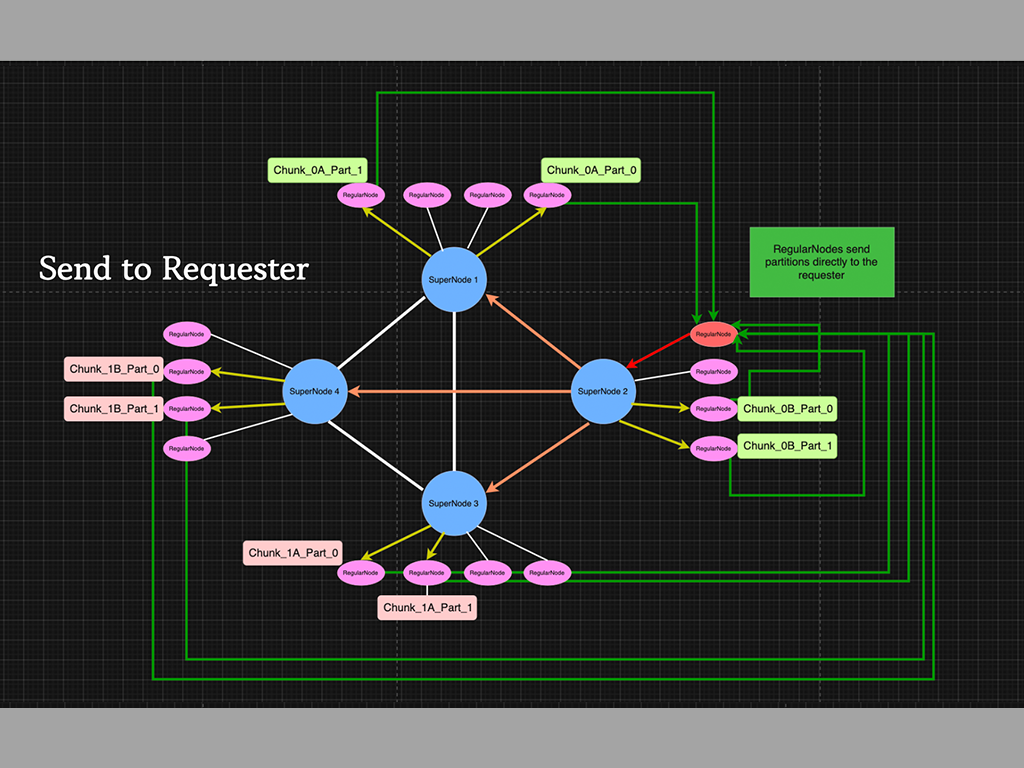Select the SuperNode 2 circle
Screen dimensions: 1024x768
[603, 390]
